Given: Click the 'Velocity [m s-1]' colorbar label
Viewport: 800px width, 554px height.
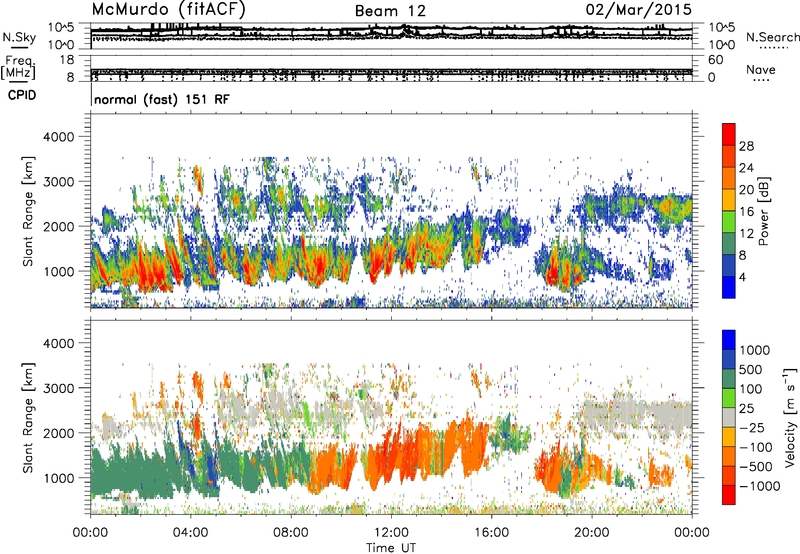Looking at the screenshot, I should 790,417.
